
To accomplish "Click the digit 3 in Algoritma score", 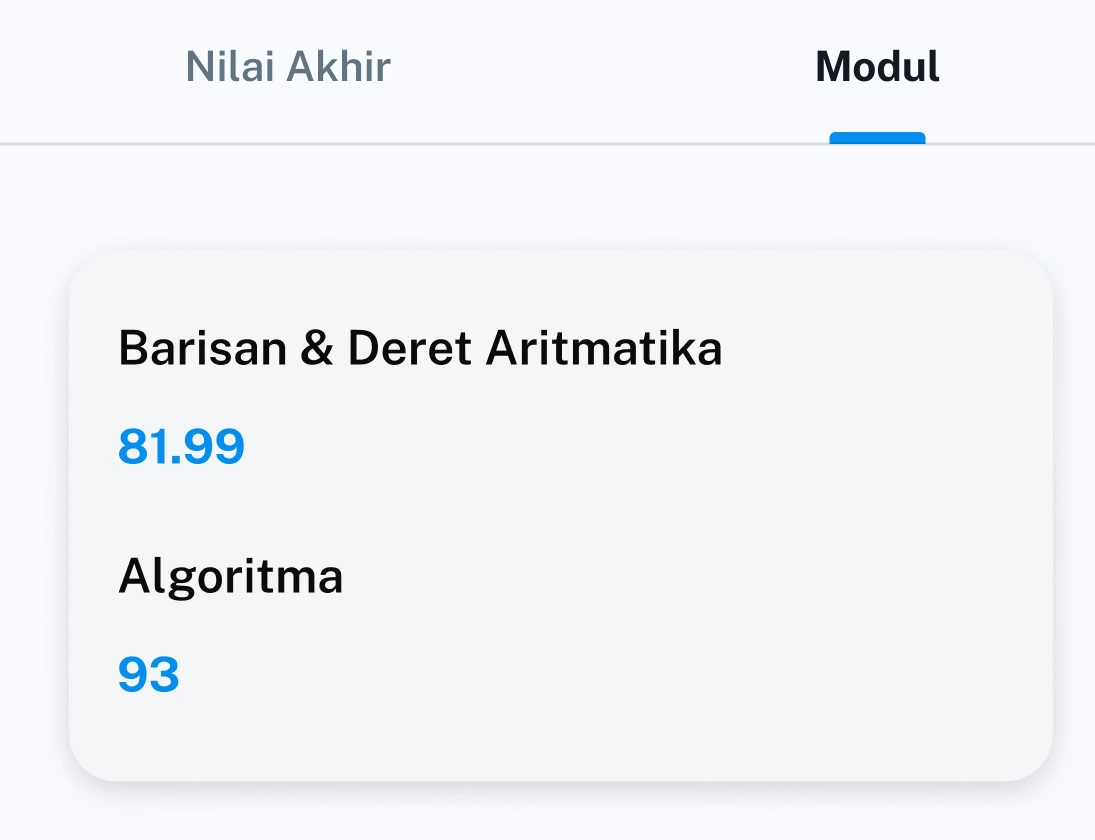I will coord(165,675).
